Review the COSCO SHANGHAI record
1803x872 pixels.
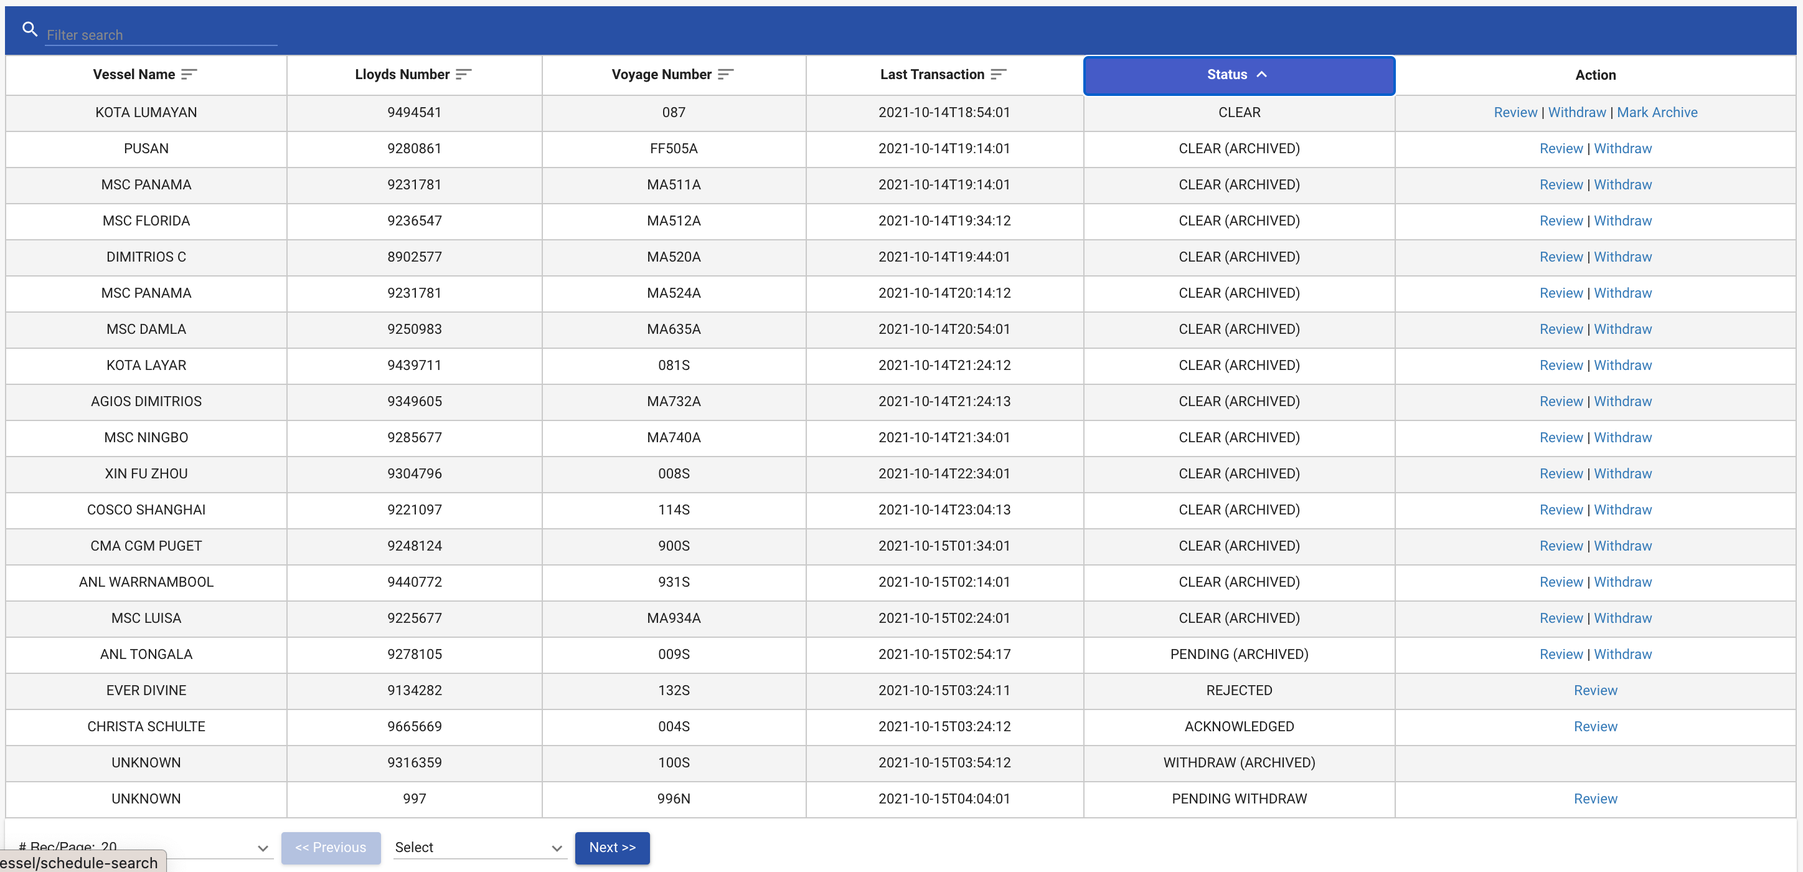coord(1561,510)
